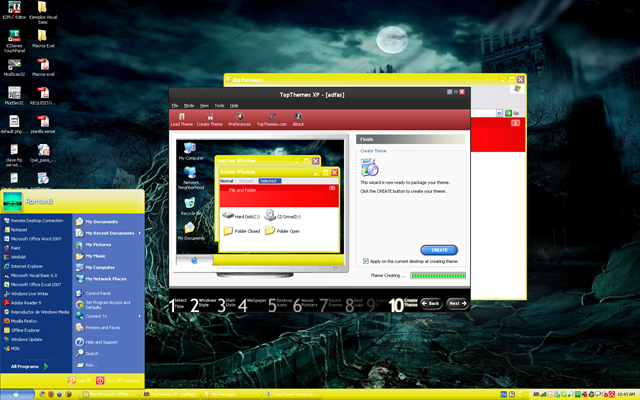640x400 pixels.
Task: Open the Mode menu in TopThemes XP
Action: 189,105
